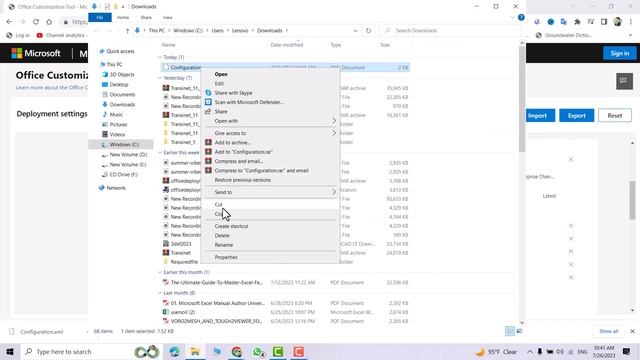Reload the browser page
The width and height of the screenshot is (640, 360).
click(36, 22)
